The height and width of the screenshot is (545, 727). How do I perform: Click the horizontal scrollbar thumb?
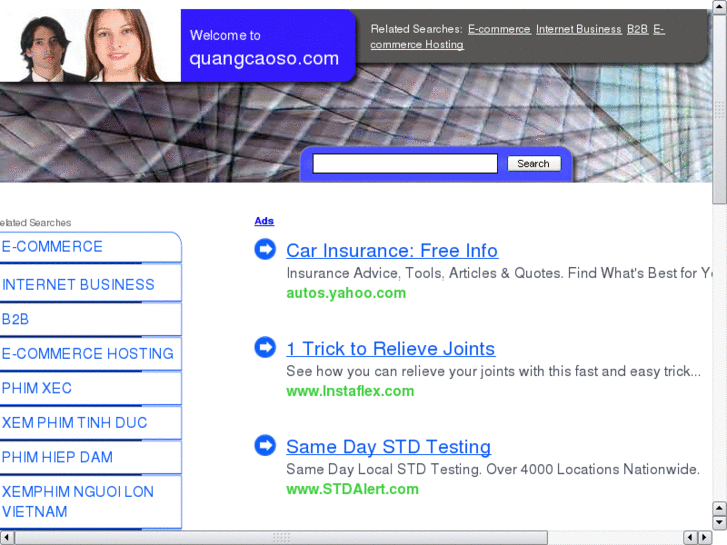[281, 538]
